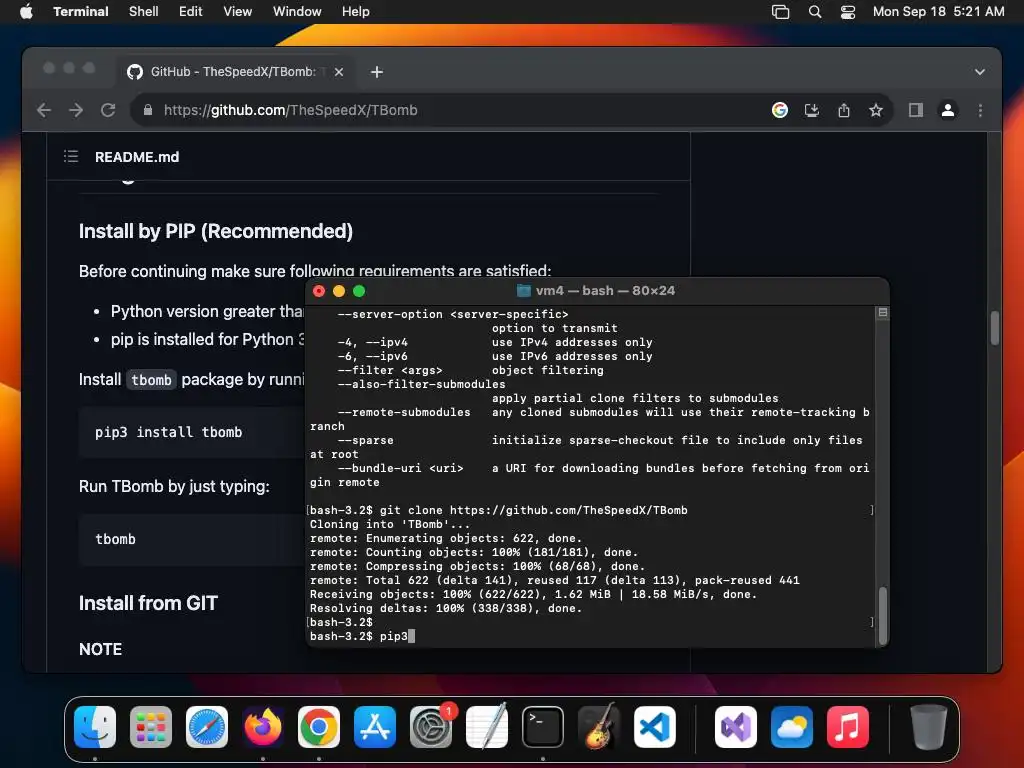Go forward in browser history
The height and width of the screenshot is (768, 1024).
(76, 110)
